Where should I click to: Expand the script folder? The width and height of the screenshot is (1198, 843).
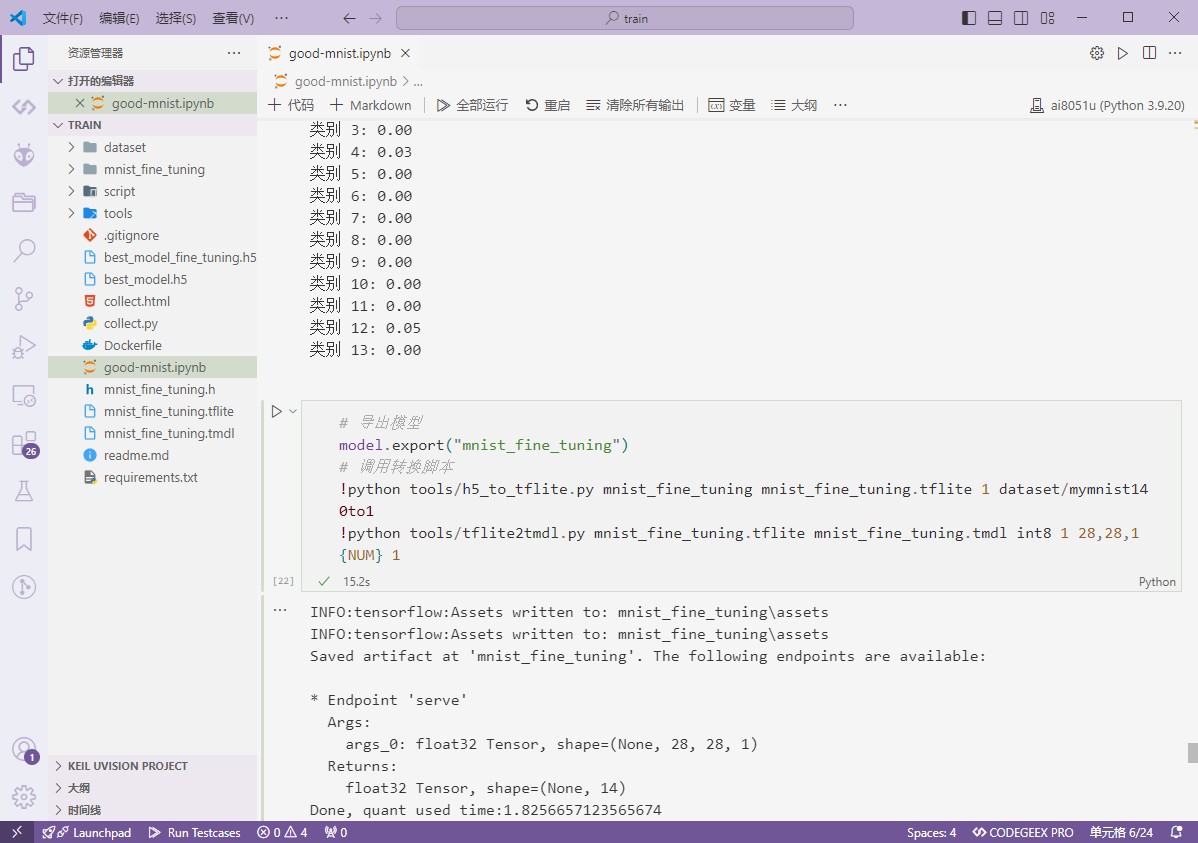[x=71, y=192]
